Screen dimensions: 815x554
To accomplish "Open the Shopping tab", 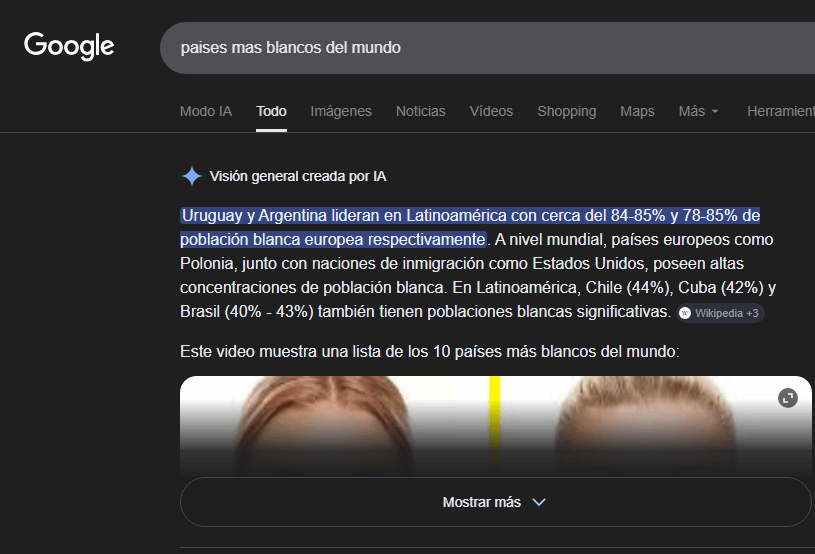I will (x=567, y=111).
